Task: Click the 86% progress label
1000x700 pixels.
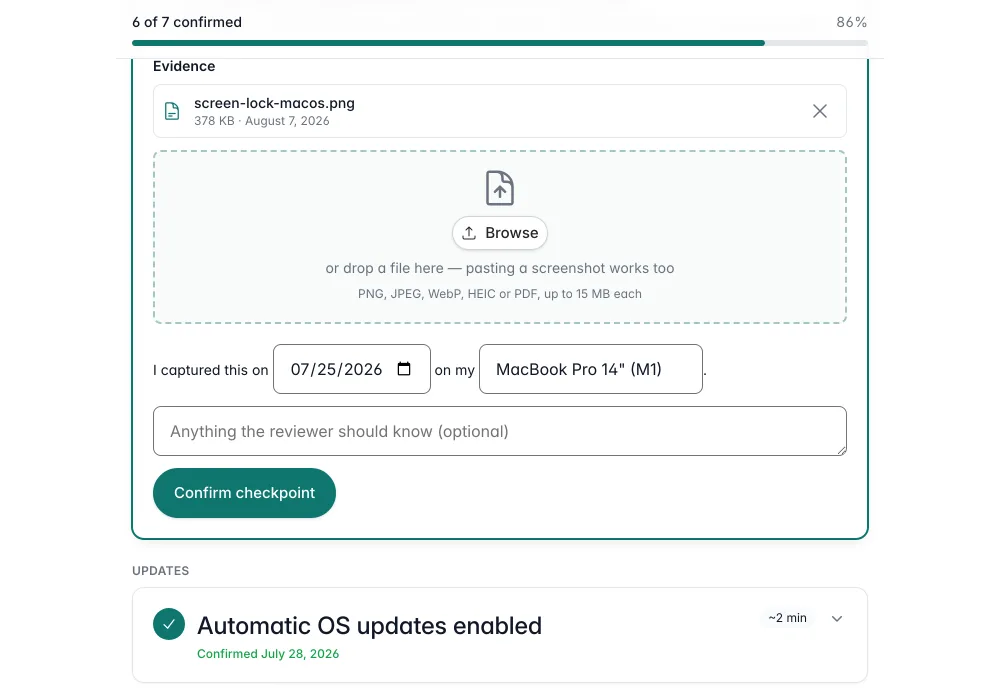Action: [851, 22]
